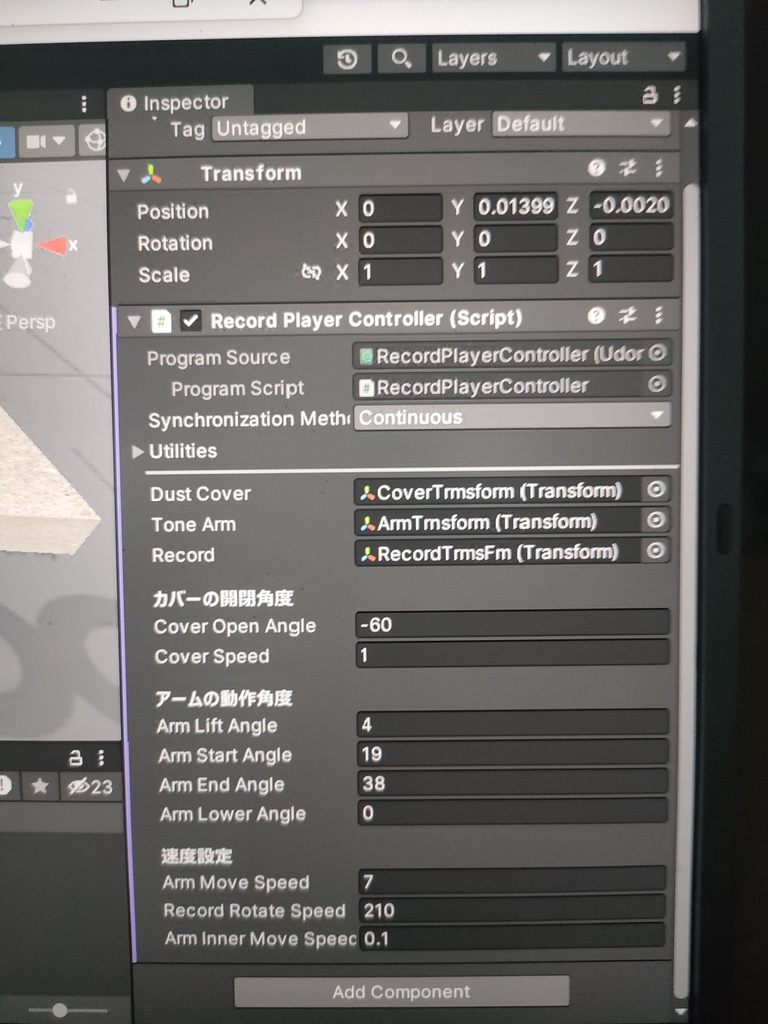Click Persp label to toggle projection
The width and height of the screenshot is (768, 1024).
(30, 323)
